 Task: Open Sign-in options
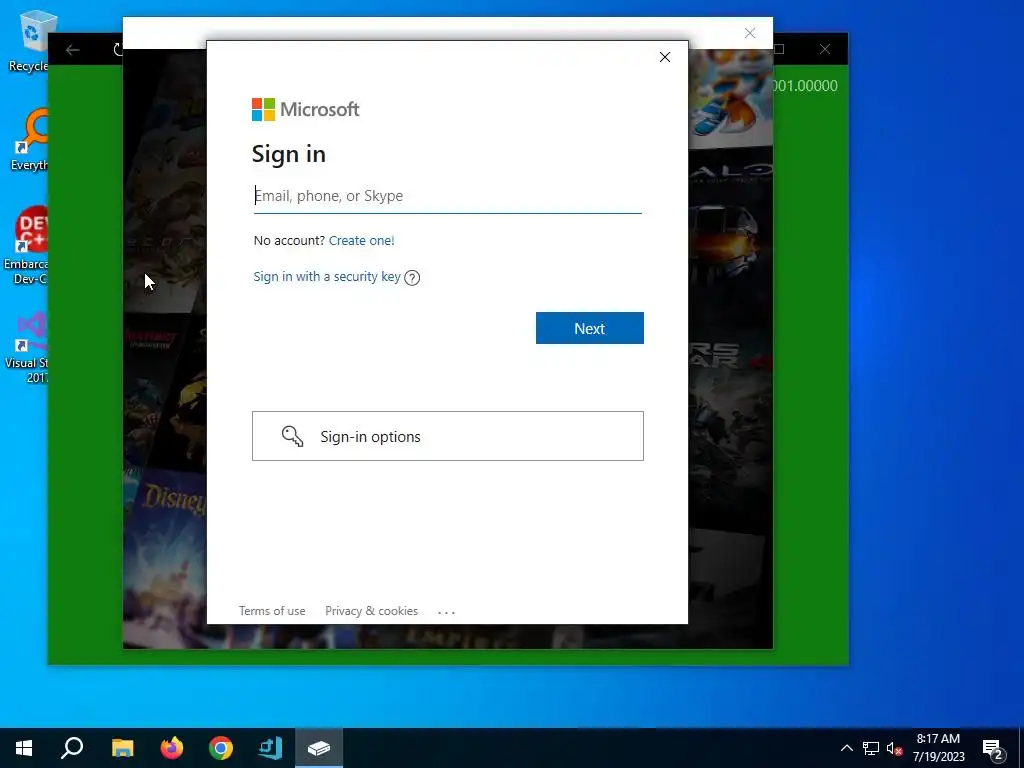448,436
